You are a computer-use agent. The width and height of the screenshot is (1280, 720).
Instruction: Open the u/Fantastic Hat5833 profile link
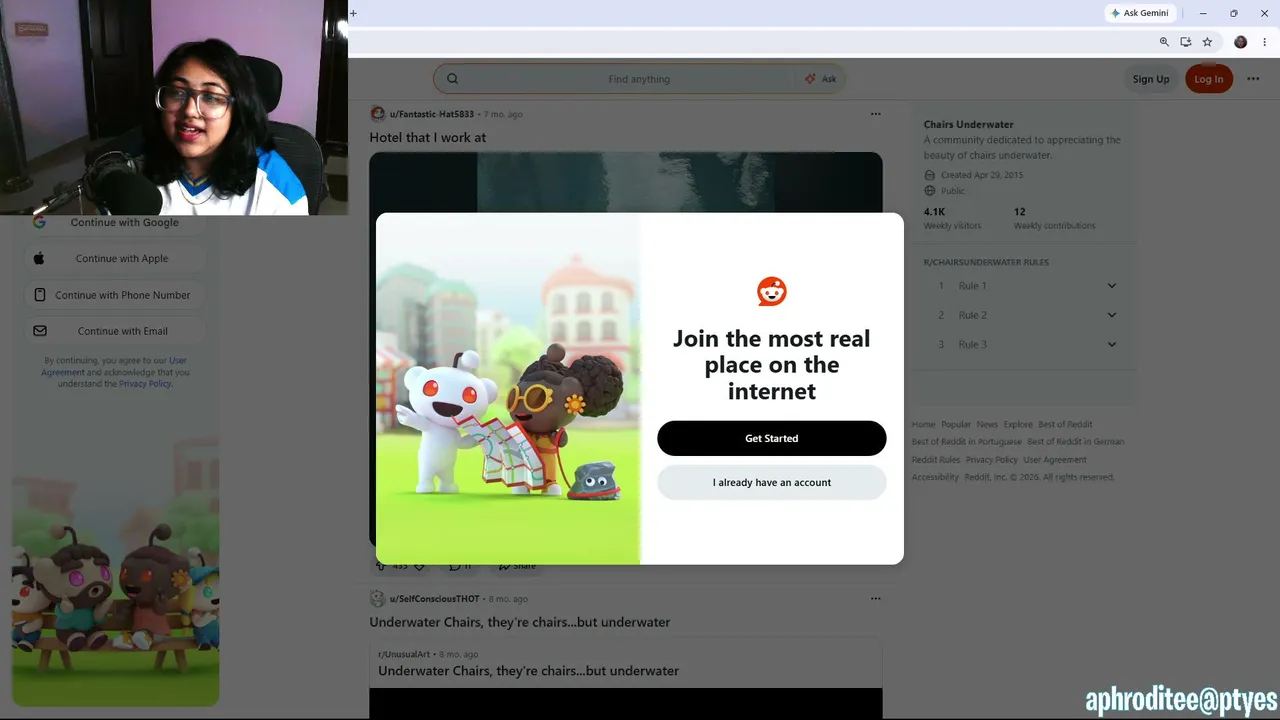pyautogui.click(x=432, y=114)
